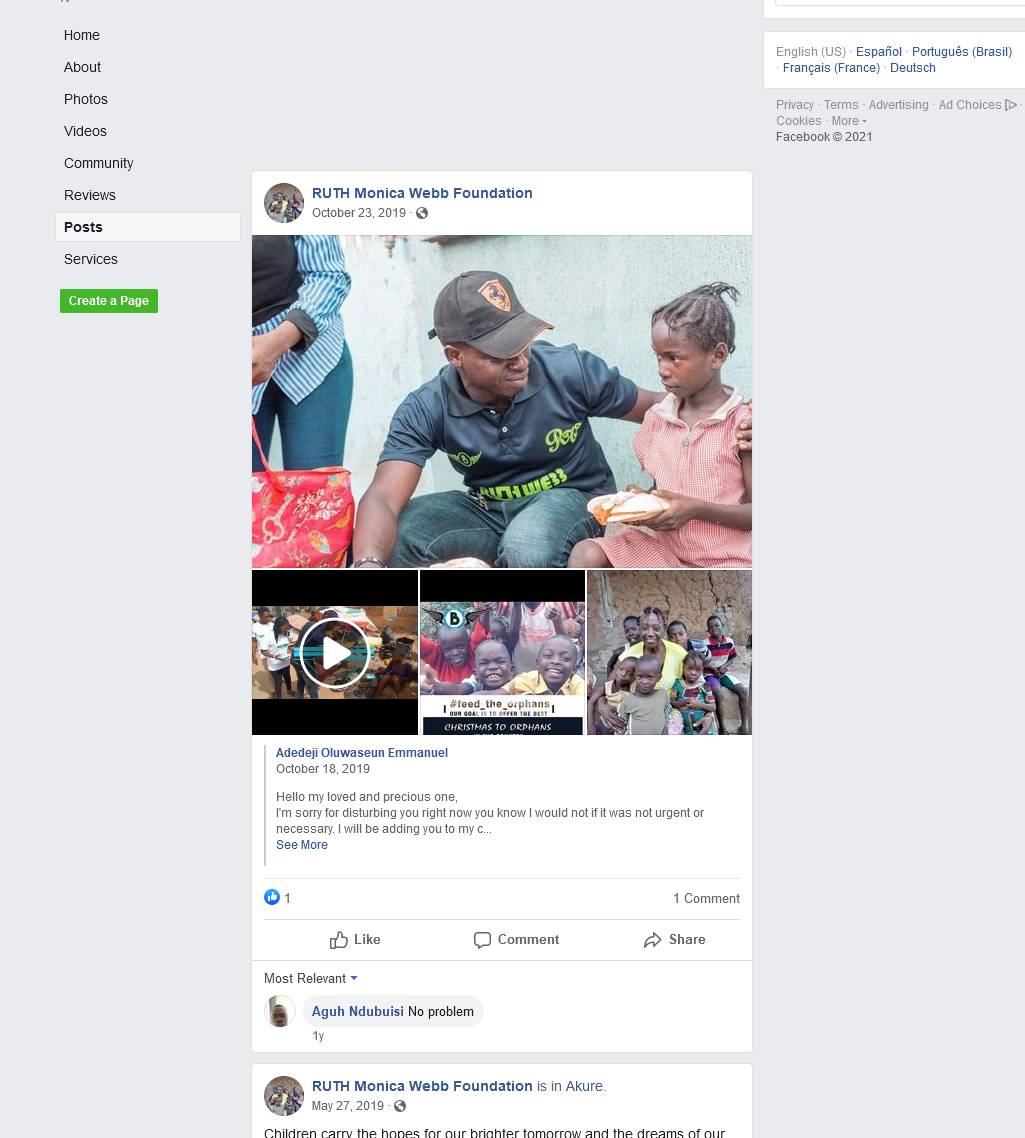Expand post text with See More
The height and width of the screenshot is (1138, 1025).
[302, 845]
